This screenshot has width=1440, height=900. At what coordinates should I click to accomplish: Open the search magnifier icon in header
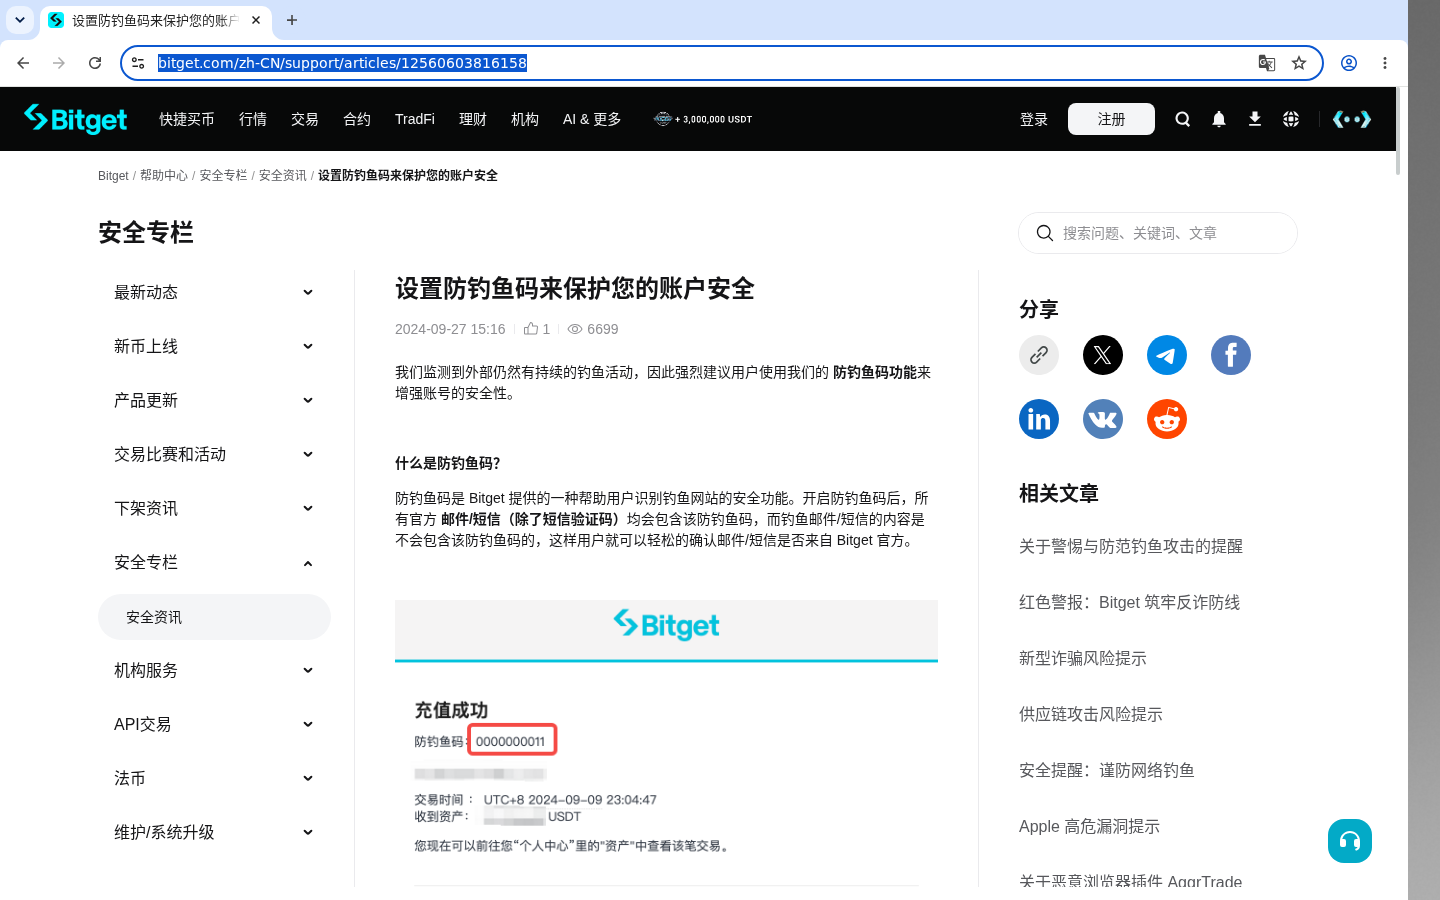[x=1183, y=119]
